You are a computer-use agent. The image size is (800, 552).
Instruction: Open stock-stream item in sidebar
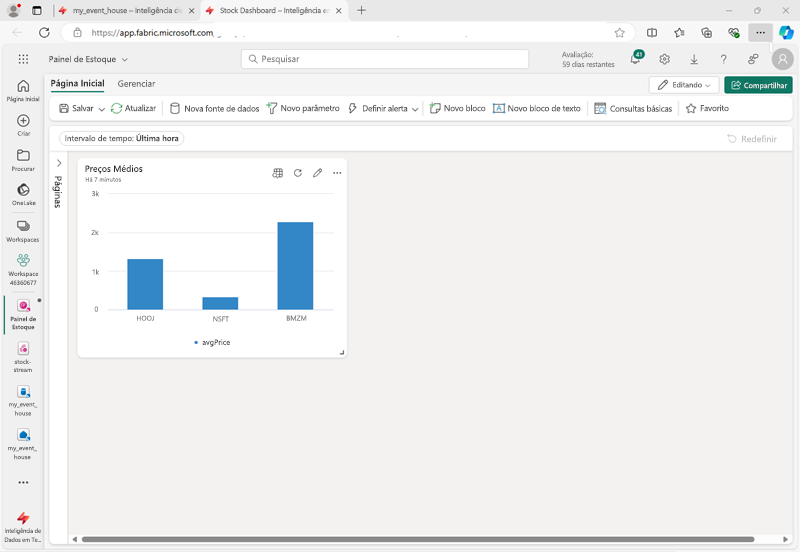click(23, 357)
